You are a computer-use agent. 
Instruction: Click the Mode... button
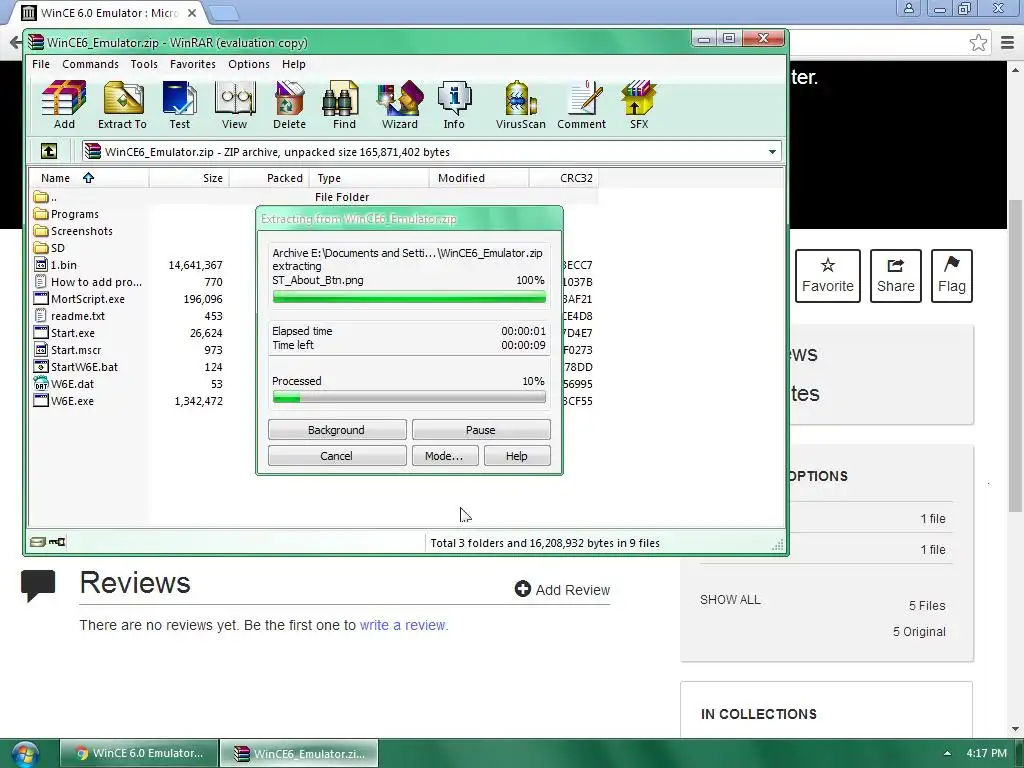(x=445, y=456)
